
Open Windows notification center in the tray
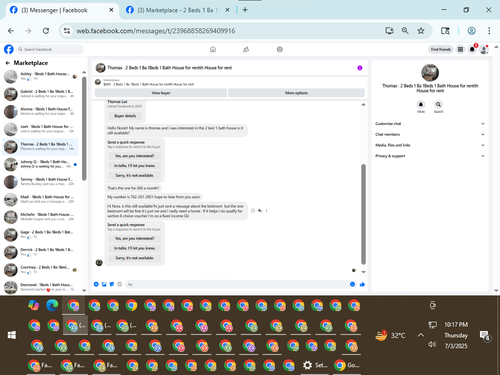(484, 335)
